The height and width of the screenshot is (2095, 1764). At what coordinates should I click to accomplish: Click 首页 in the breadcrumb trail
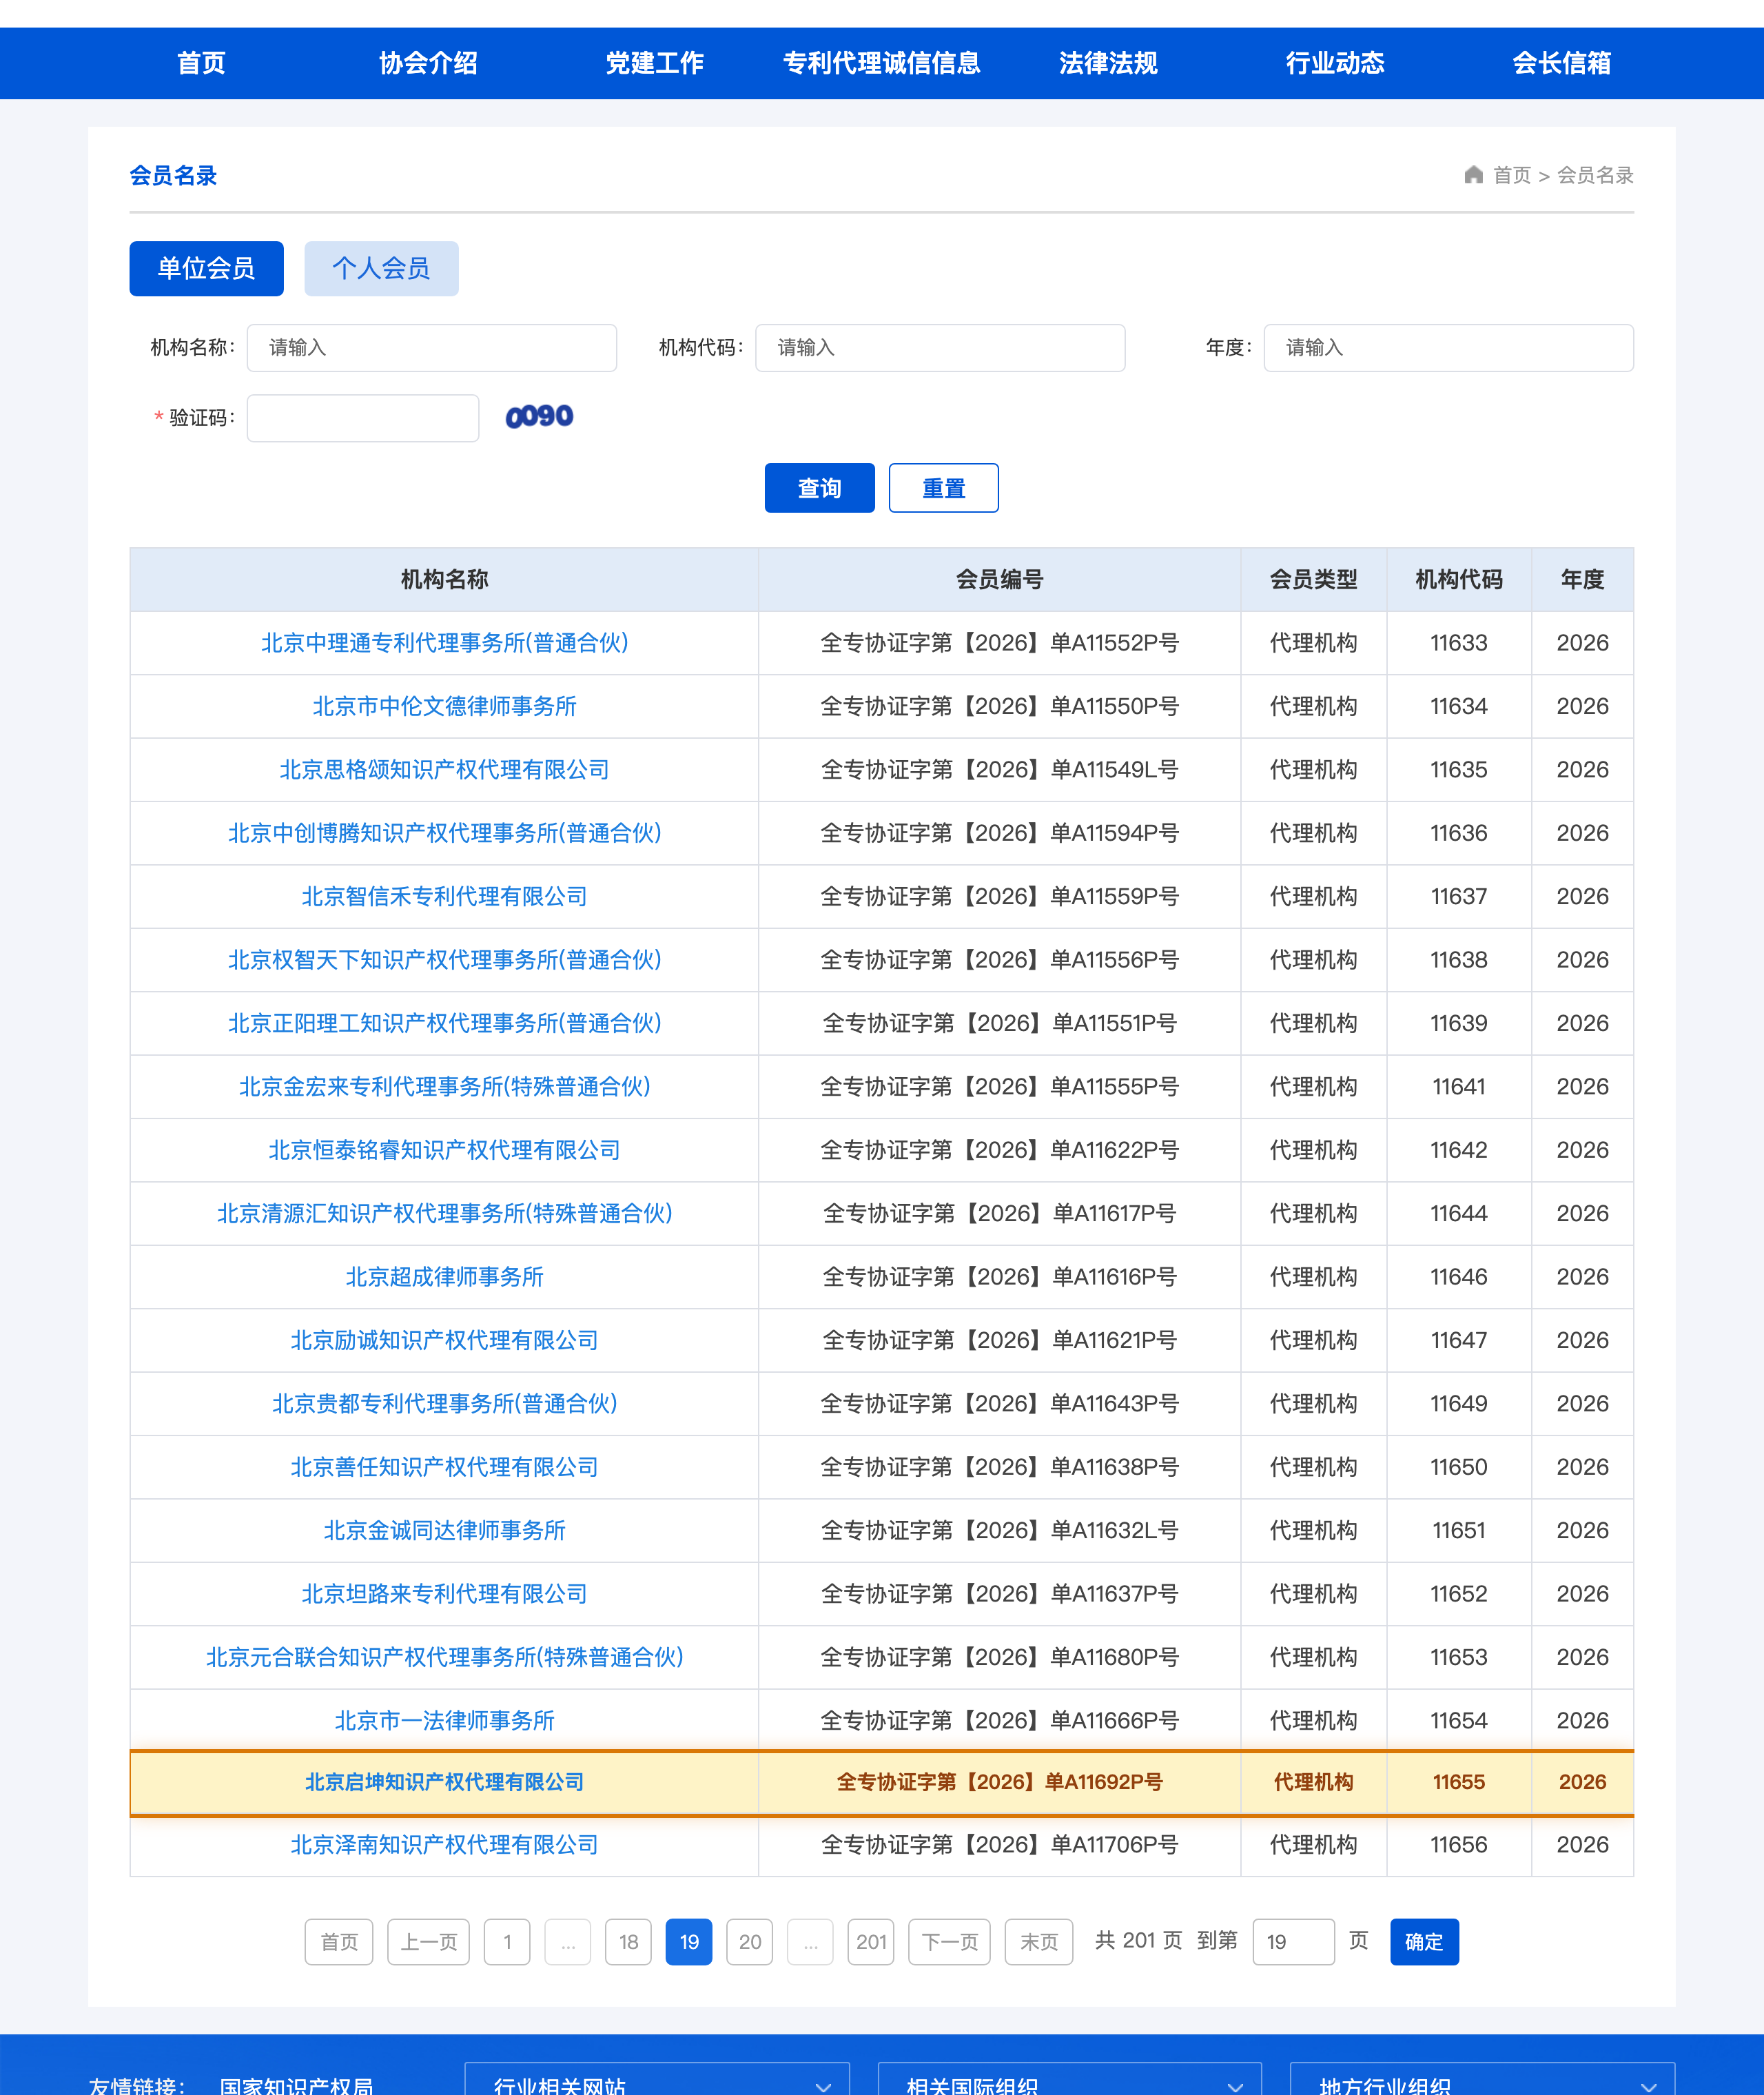click(1512, 175)
